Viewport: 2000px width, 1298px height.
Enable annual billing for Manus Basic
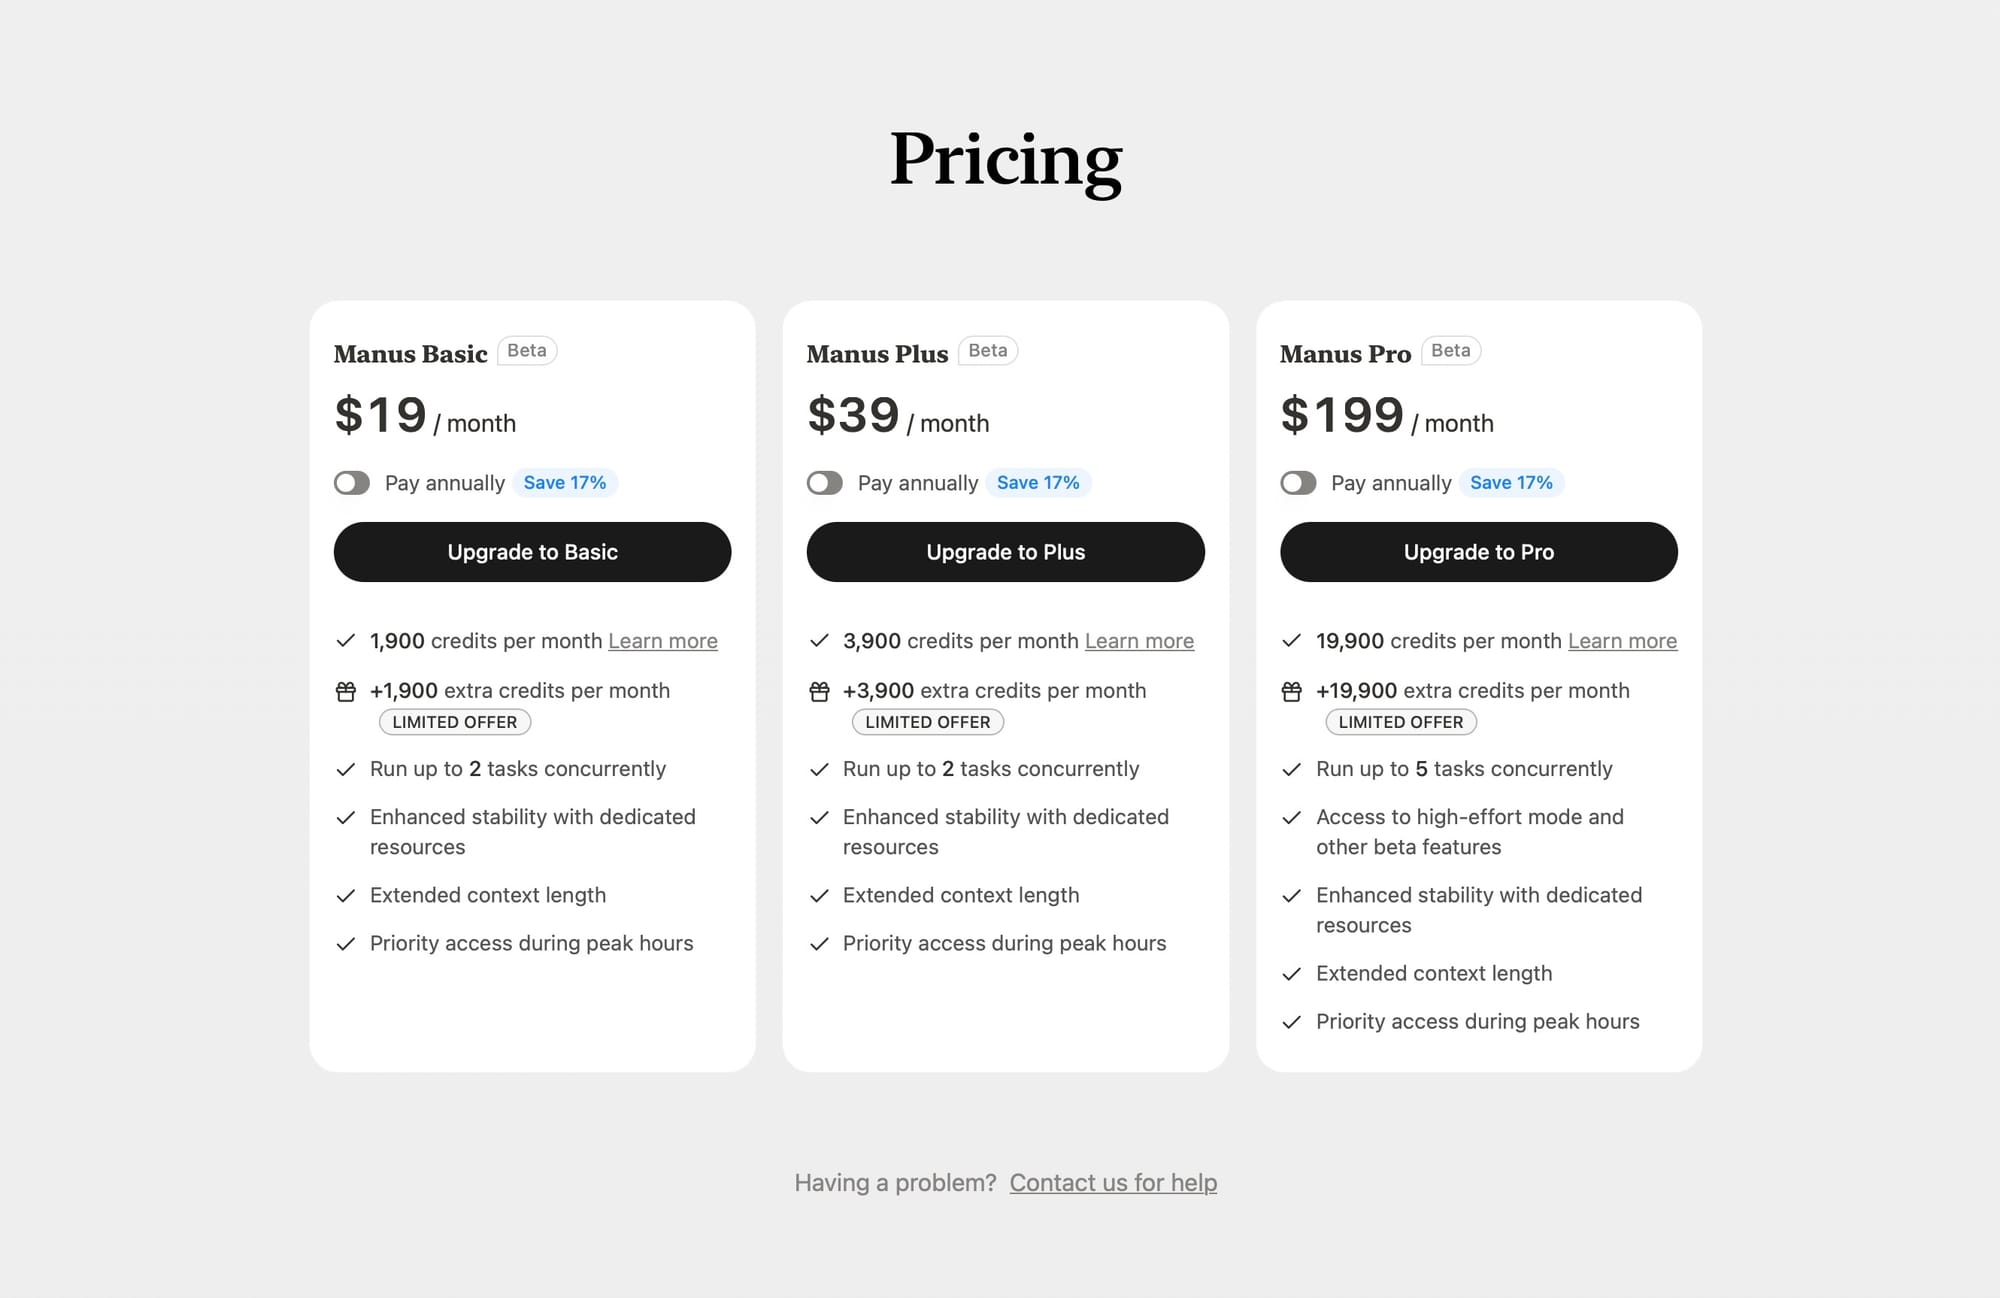351,482
